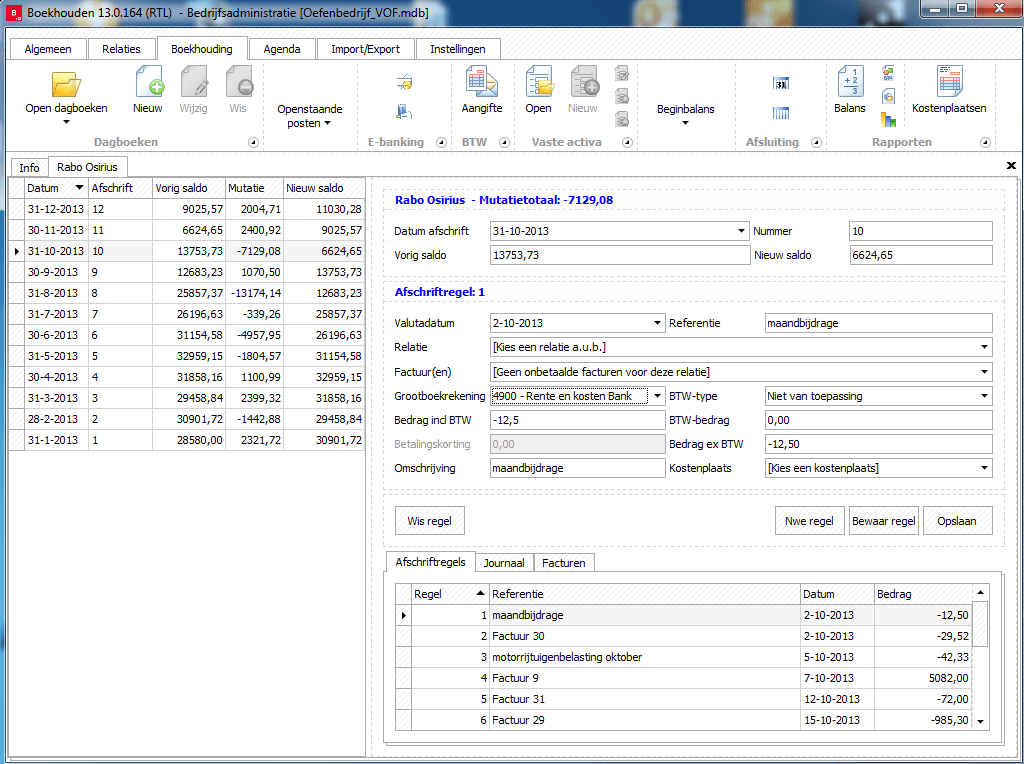
Task: Select the Factuur 9 row in Afschriftregels
Action: 645,678
